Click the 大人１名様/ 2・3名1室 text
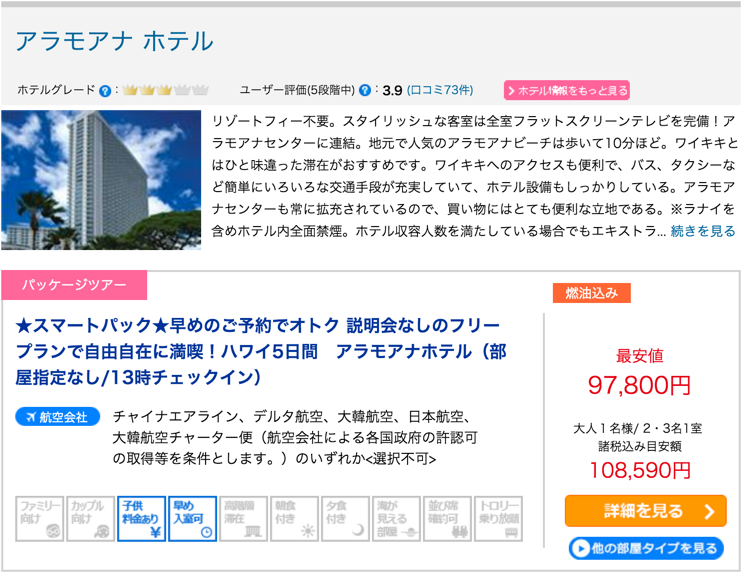Screen dimensions: 743x574 coord(638,428)
